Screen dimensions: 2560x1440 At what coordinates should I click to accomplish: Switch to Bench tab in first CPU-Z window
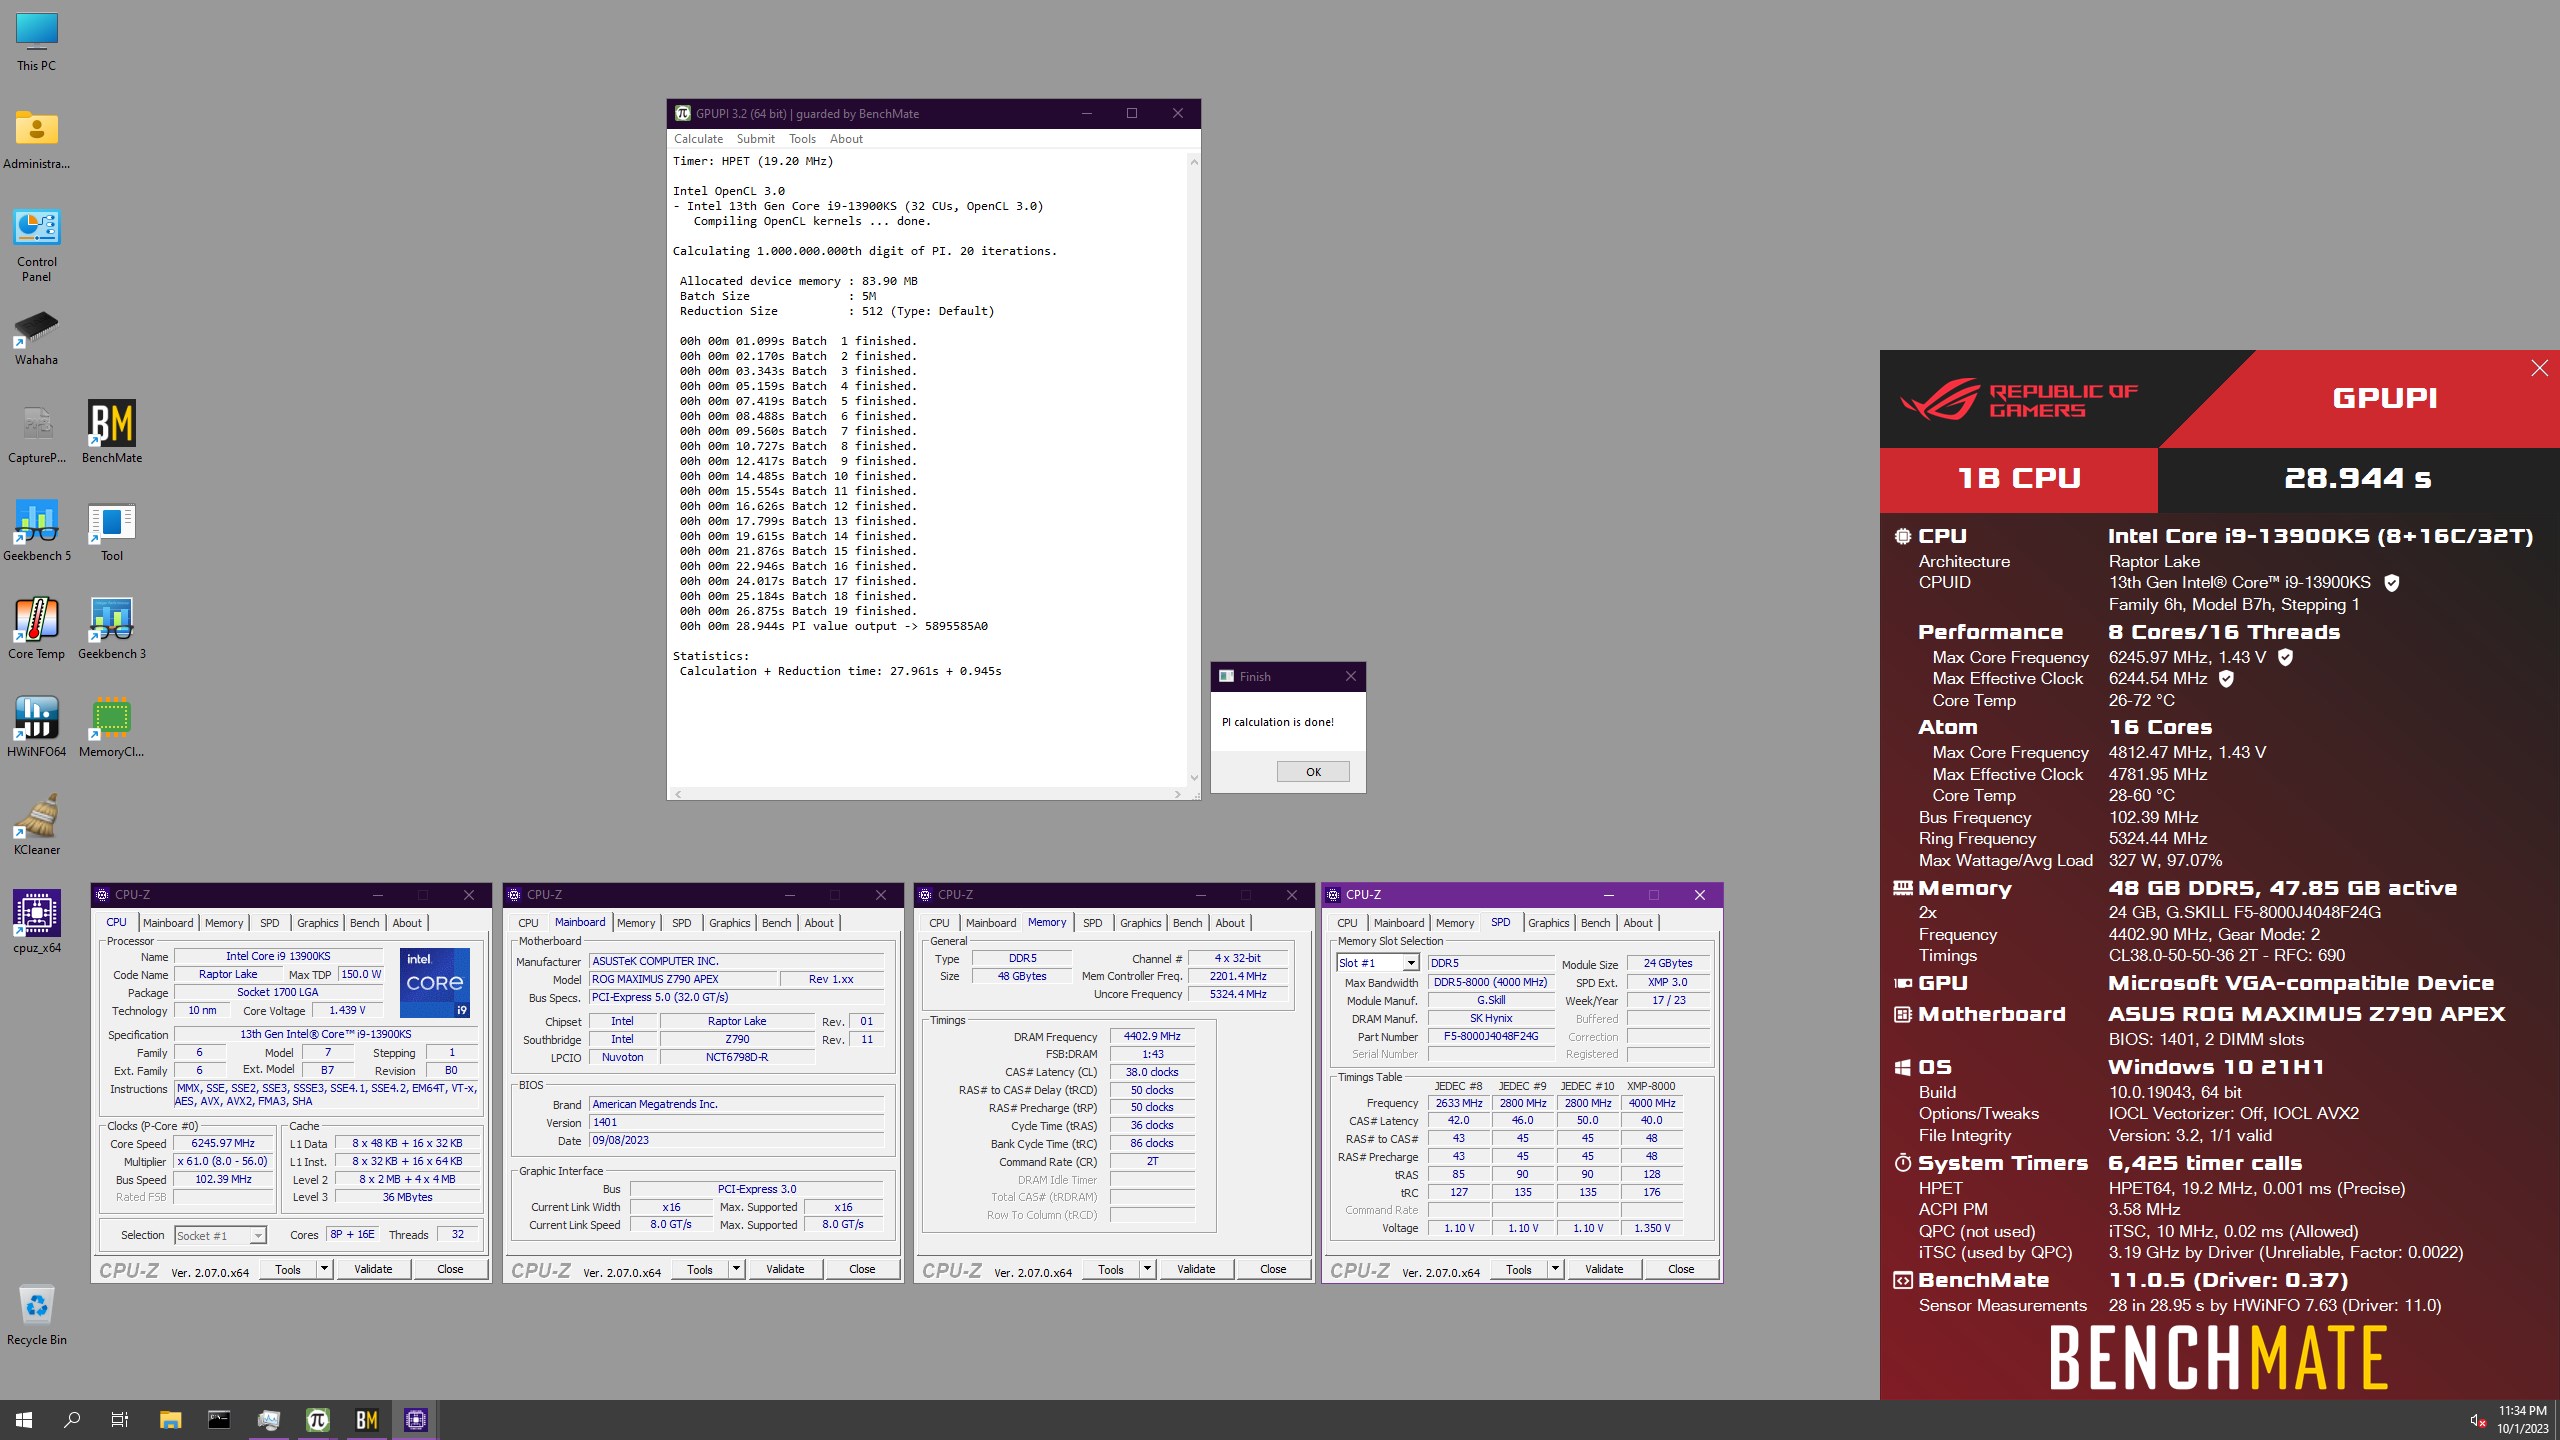364,923
